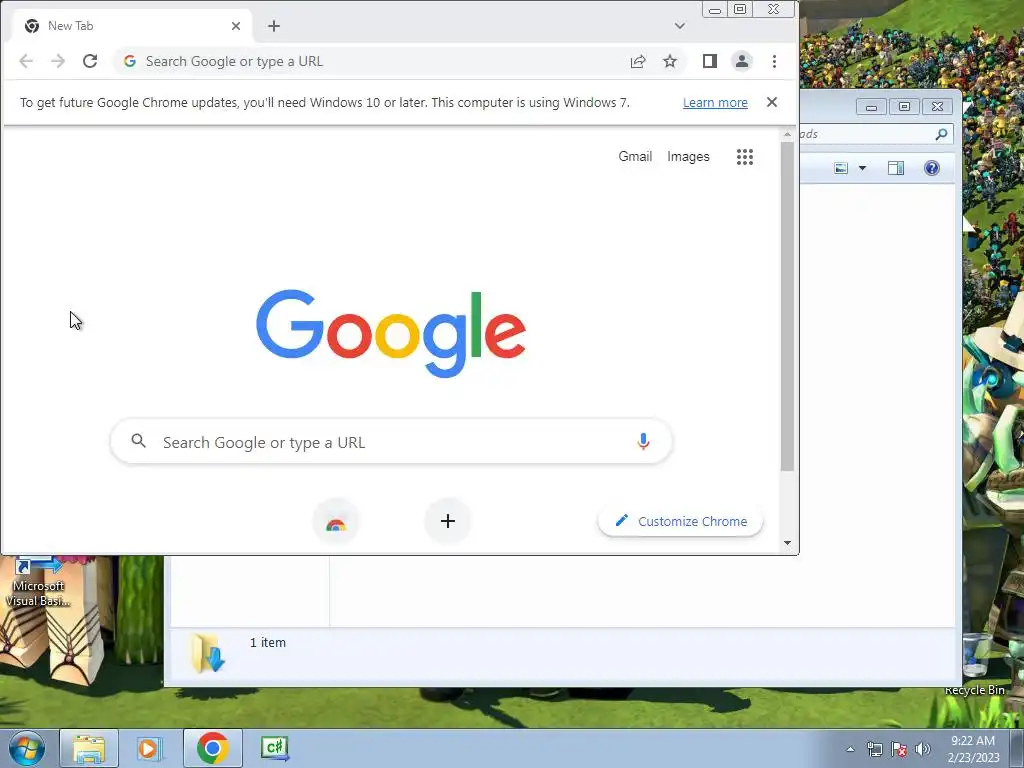Show hidden system tray icons
This screenshot has width=1024, height=768.
pyautogui.click(x=850, y=749)
